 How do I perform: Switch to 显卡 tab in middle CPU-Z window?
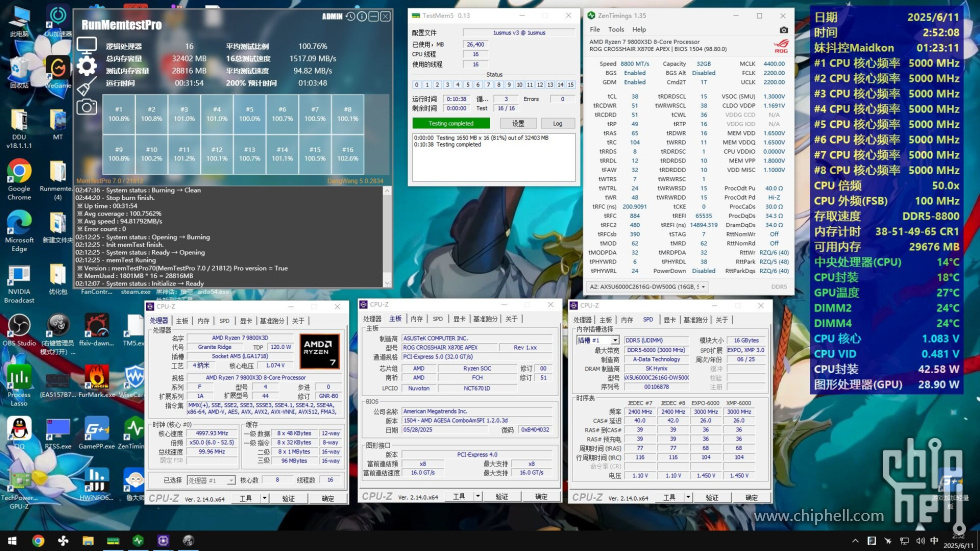click(459, 319)
